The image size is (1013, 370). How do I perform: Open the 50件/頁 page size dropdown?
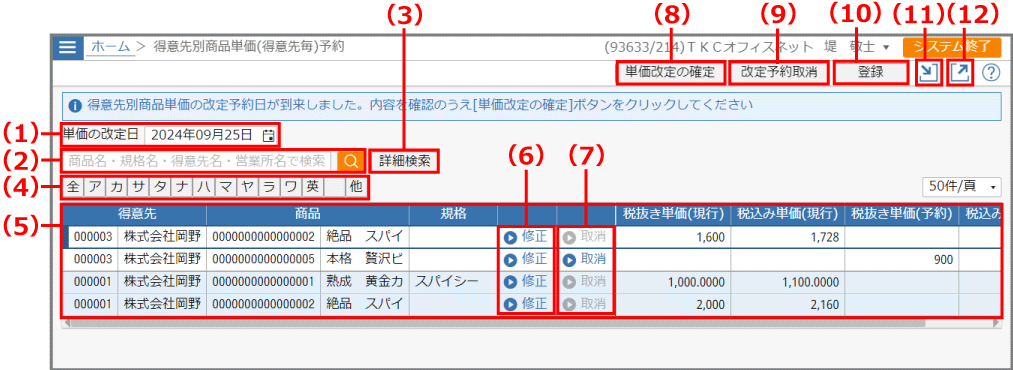[x=961, y=187]
